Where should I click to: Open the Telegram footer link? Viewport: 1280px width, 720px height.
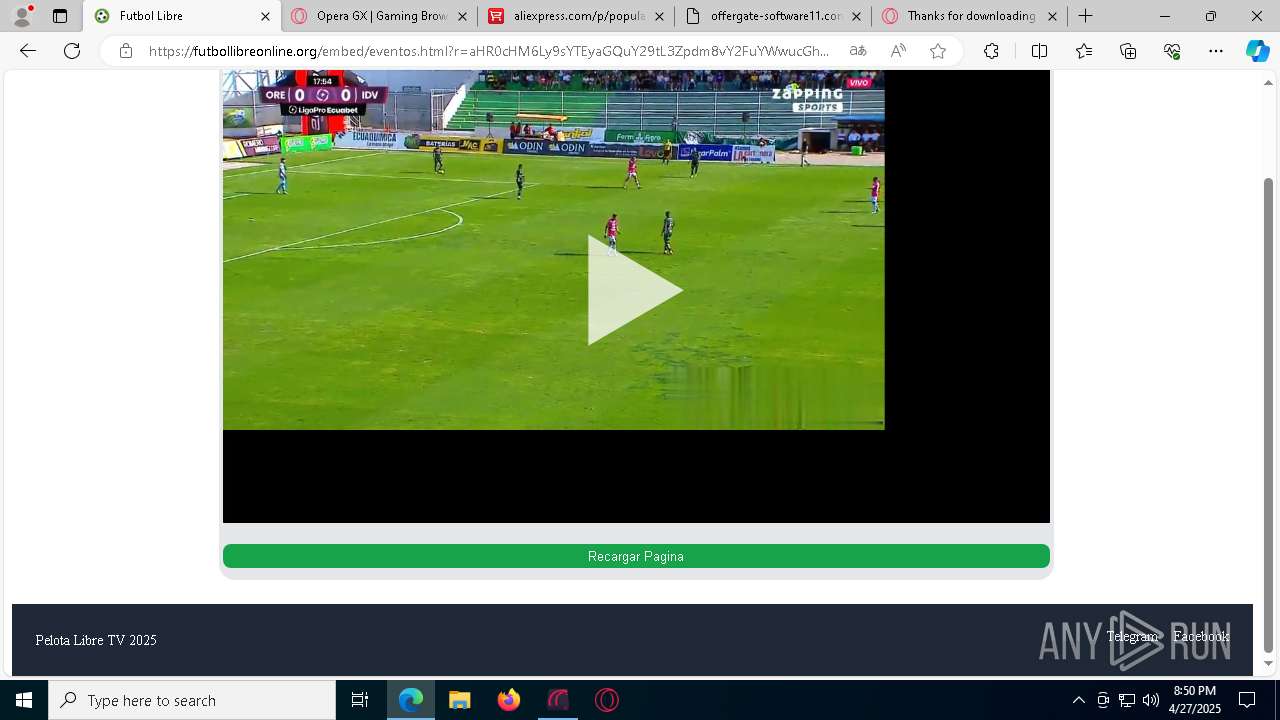tap(1132, 637)
